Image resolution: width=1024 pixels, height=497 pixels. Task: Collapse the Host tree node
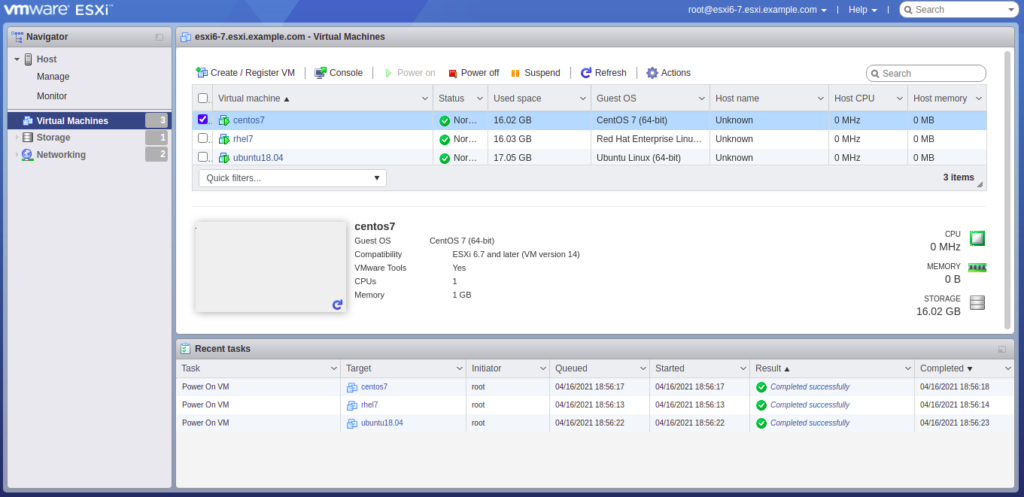[17, 59]
